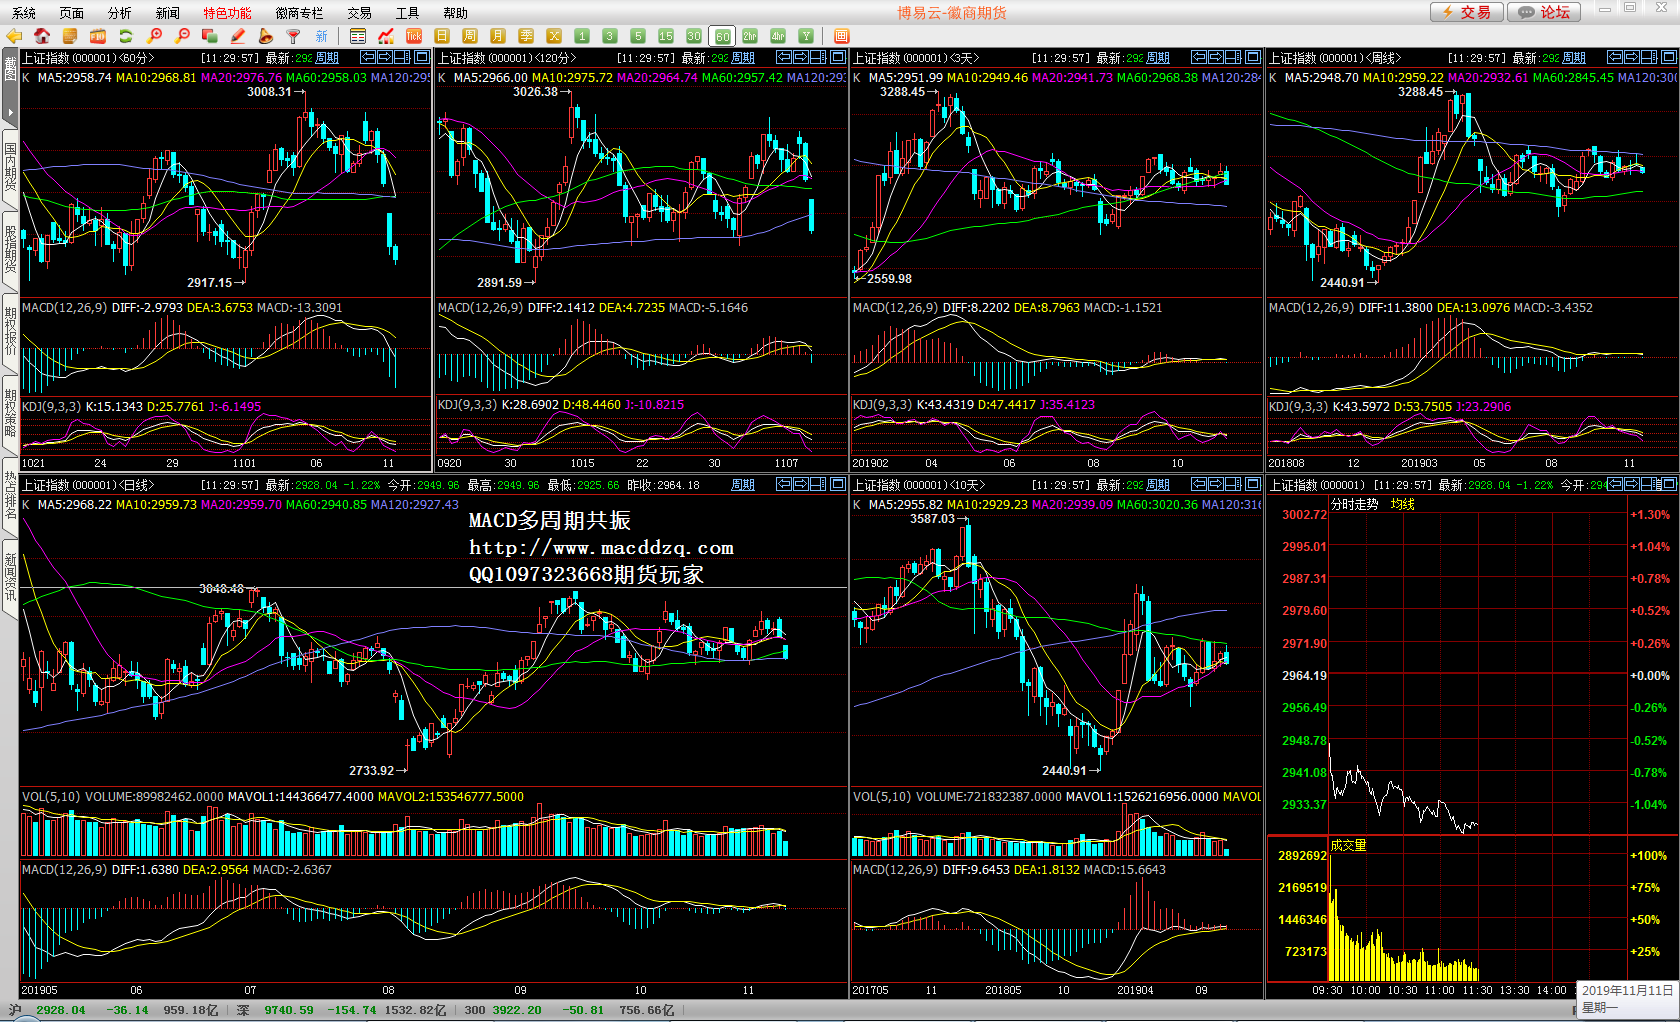Click Shanghai index value 2928.04 in status bar
The image size is (1680, 1022).
(x=61, y=1010)
